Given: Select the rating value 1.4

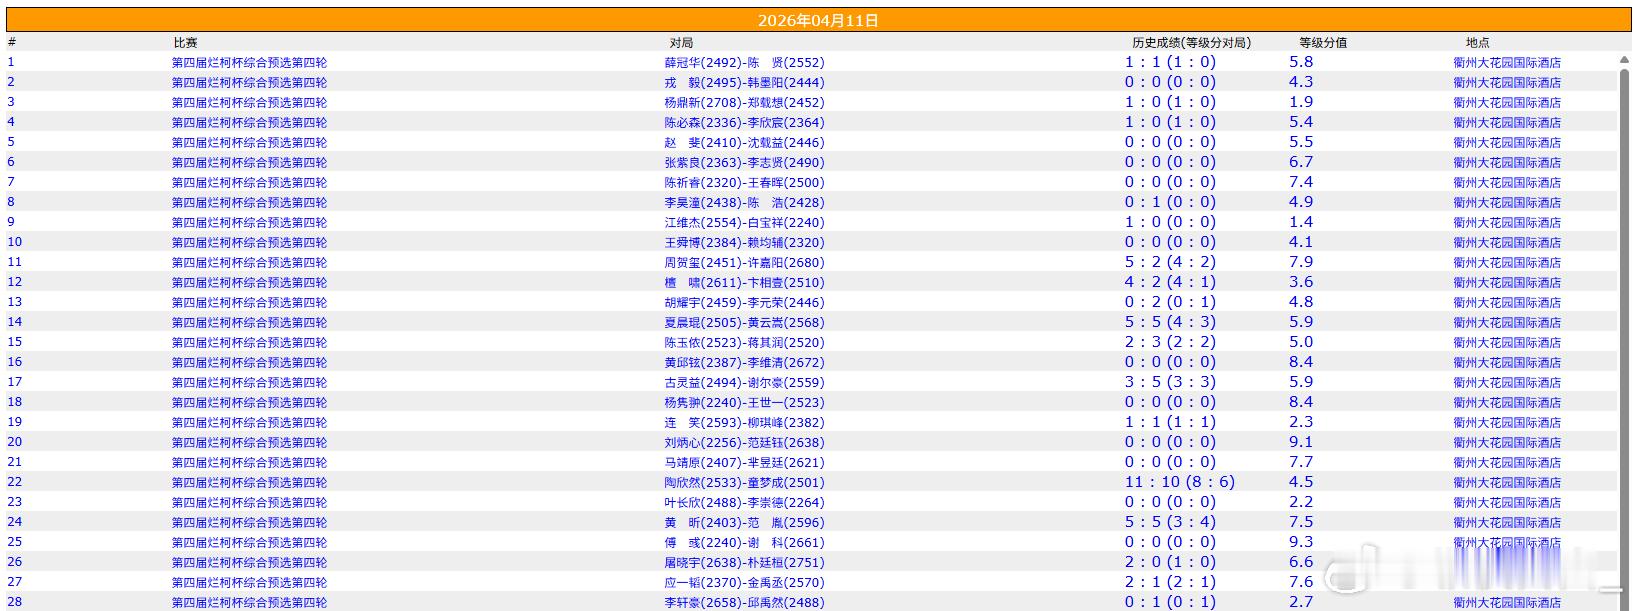Looking at the screenshot, I should pyautogui.click(x=1301, y=222).
